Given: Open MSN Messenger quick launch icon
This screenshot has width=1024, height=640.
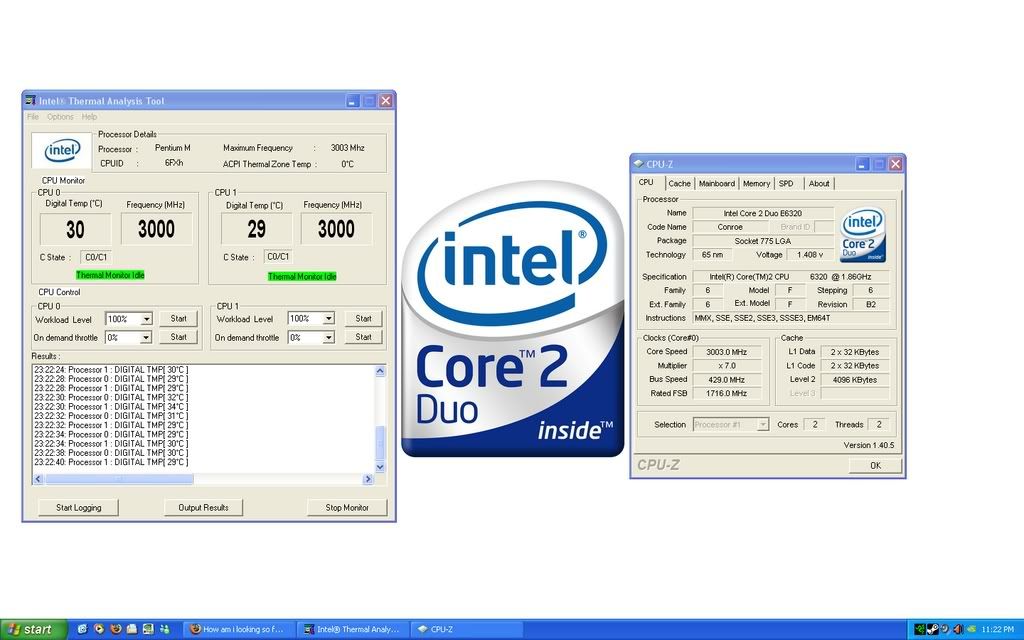Looking at the screenshot, I should tap(165, 629).
